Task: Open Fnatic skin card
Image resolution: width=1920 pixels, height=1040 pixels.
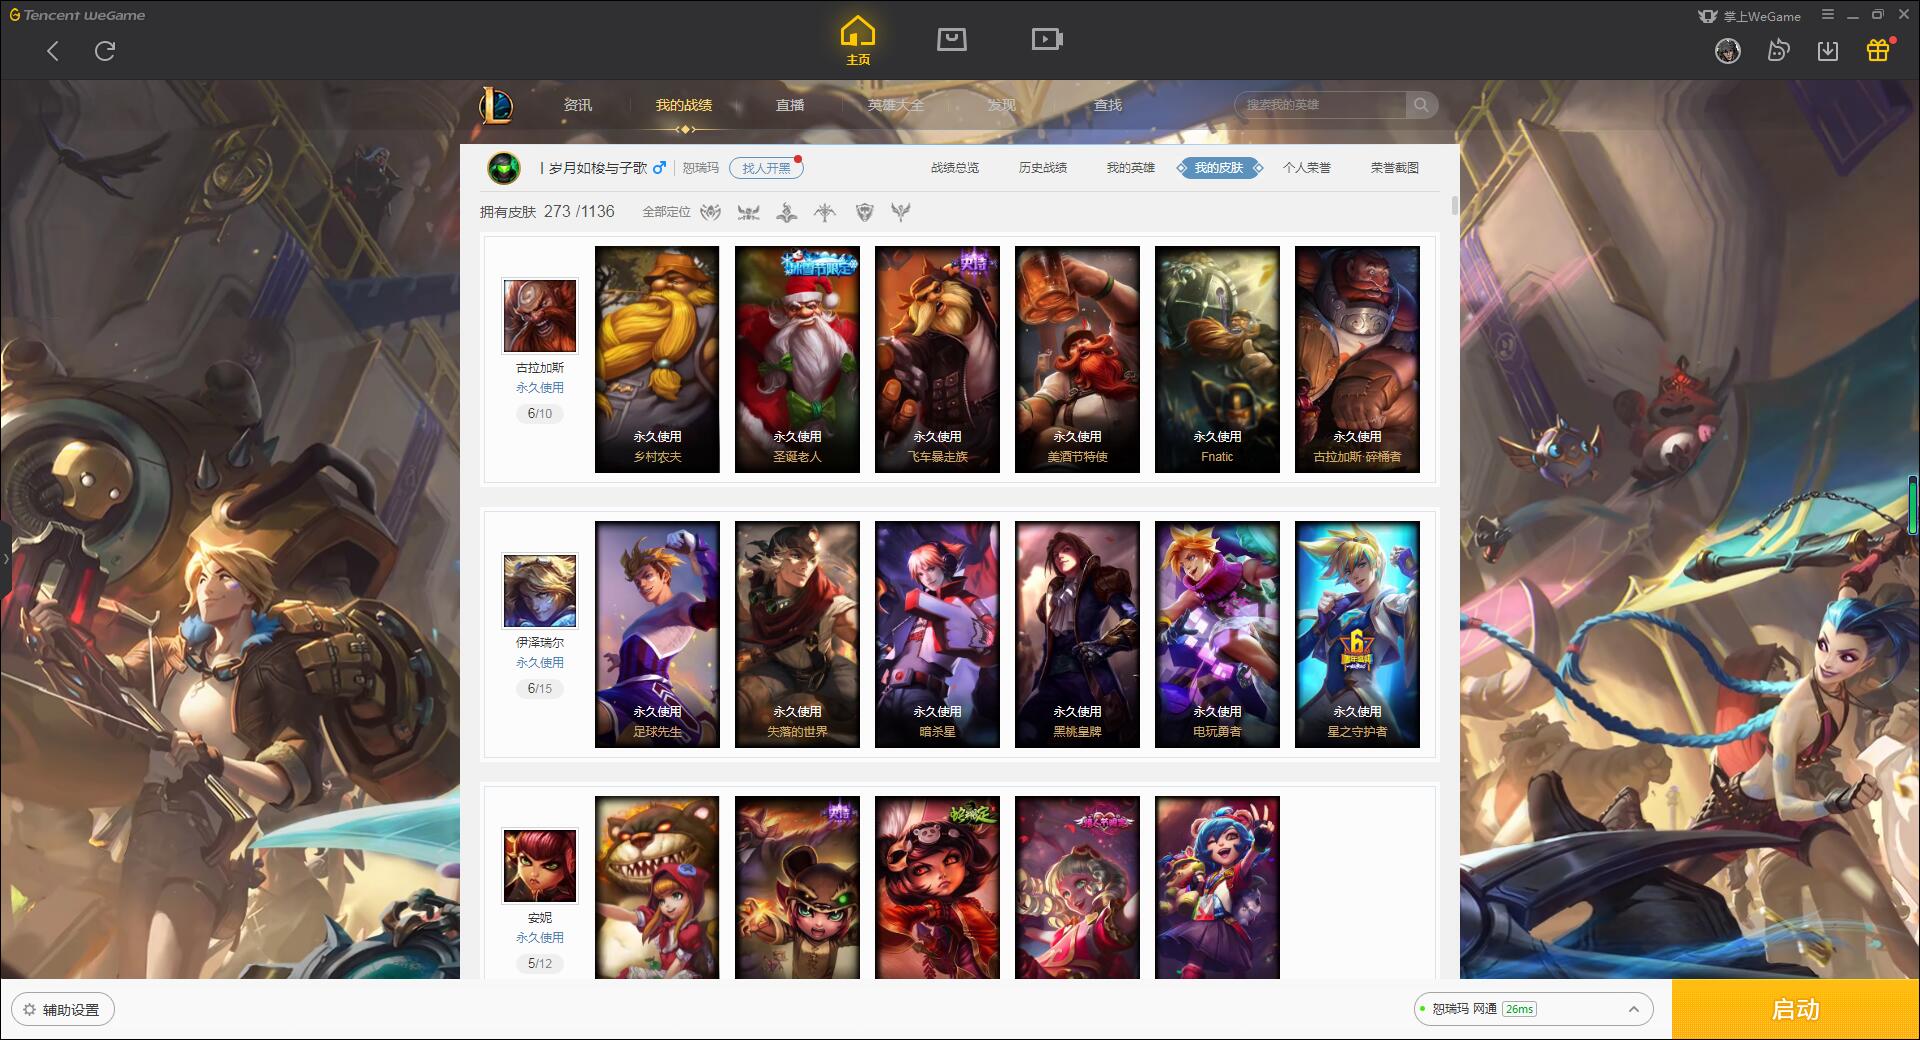Action: 1217,360
